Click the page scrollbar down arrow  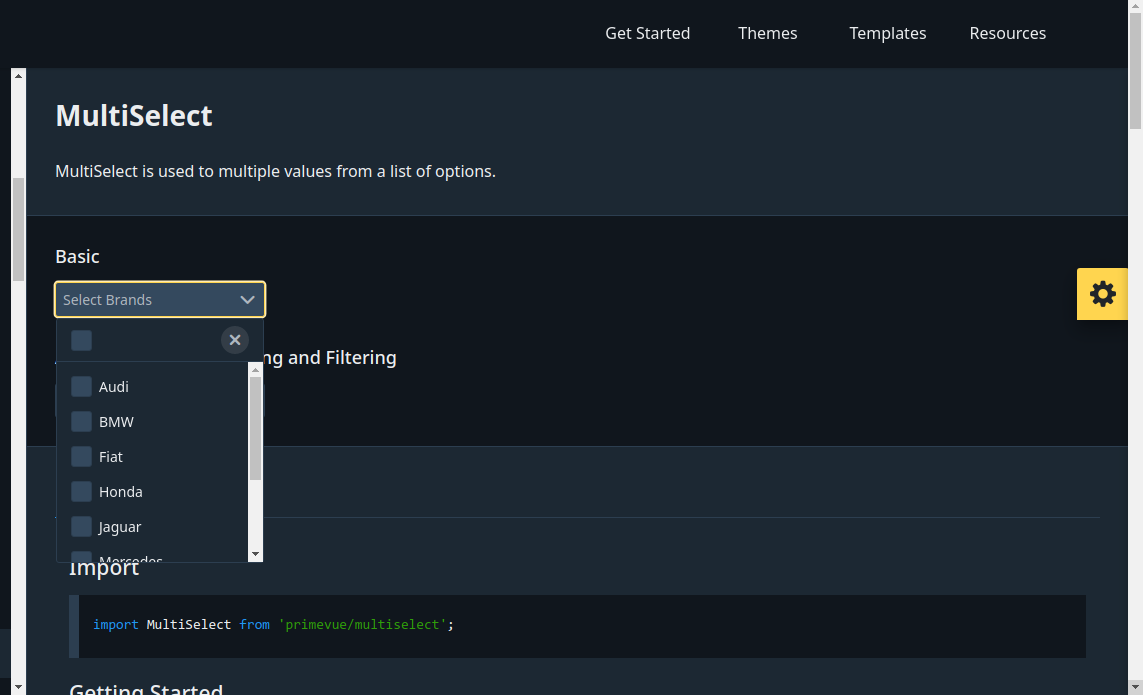tap(1135, 687)
